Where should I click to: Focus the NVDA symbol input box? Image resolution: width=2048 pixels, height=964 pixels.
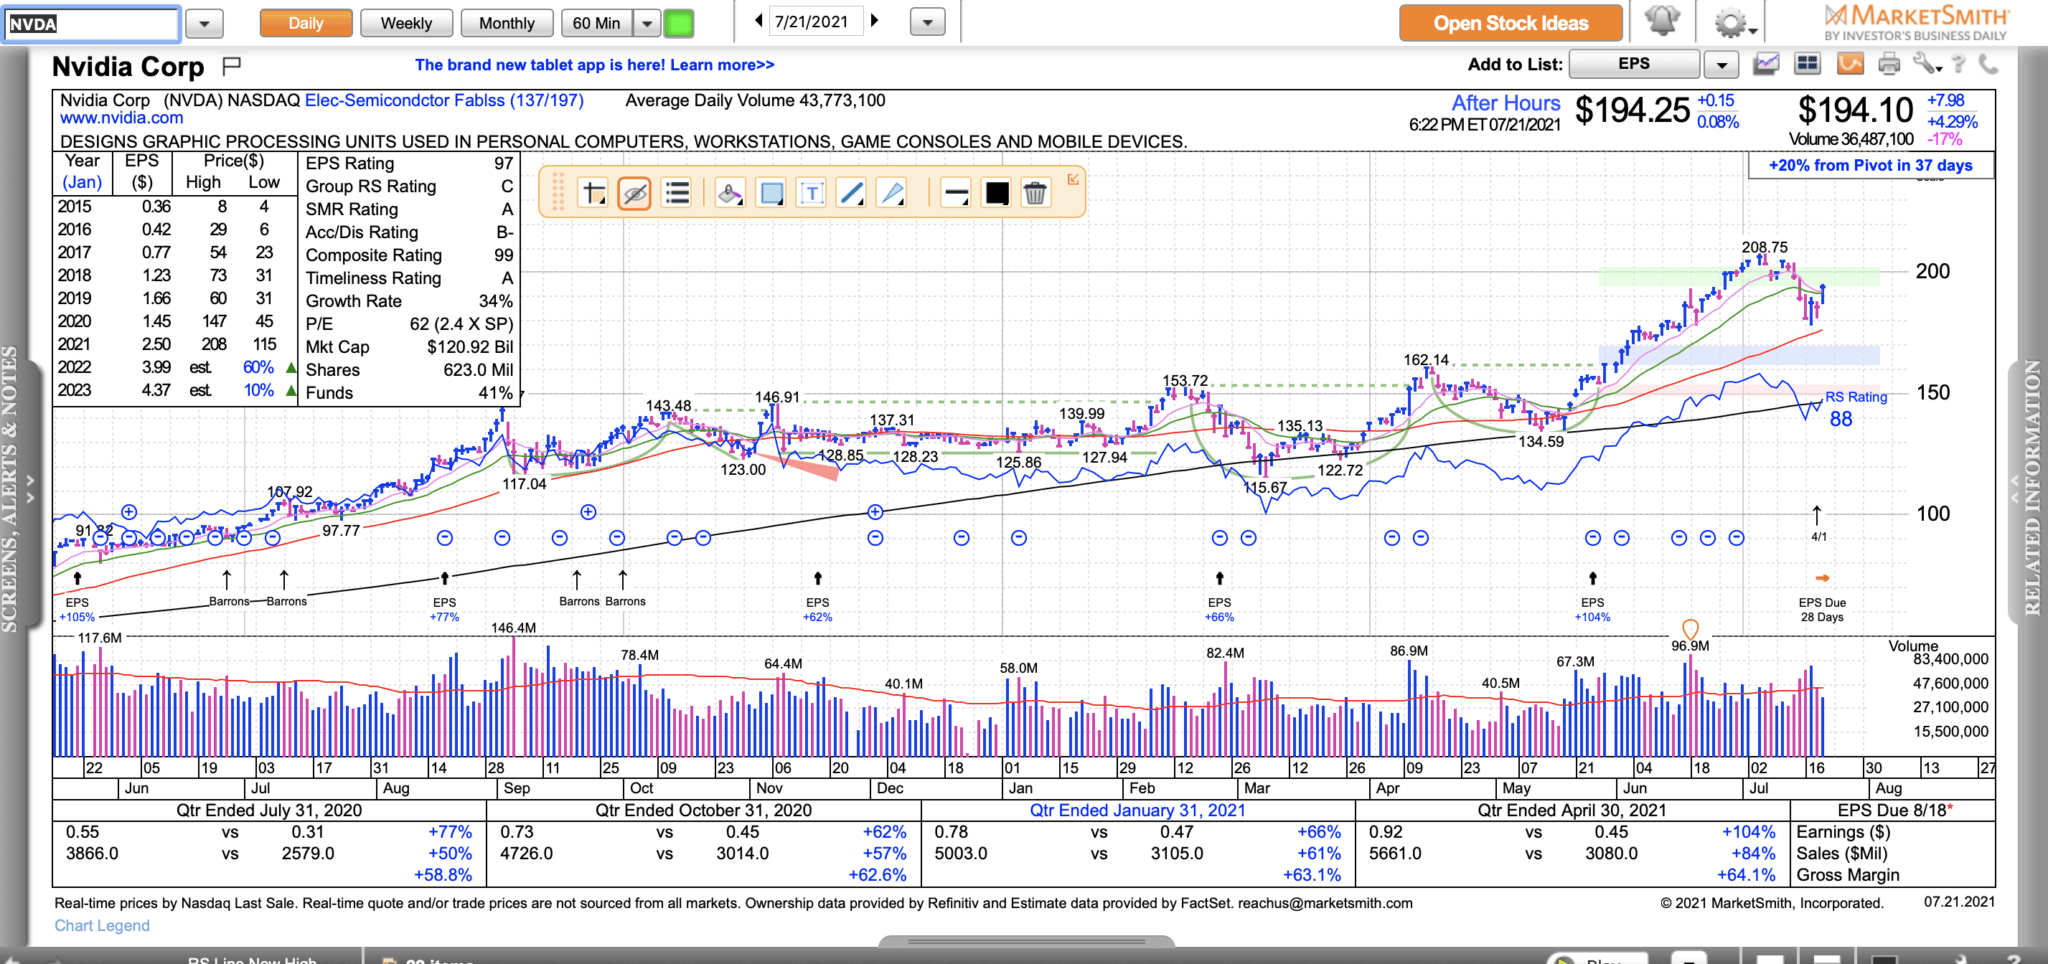(91, 24)
